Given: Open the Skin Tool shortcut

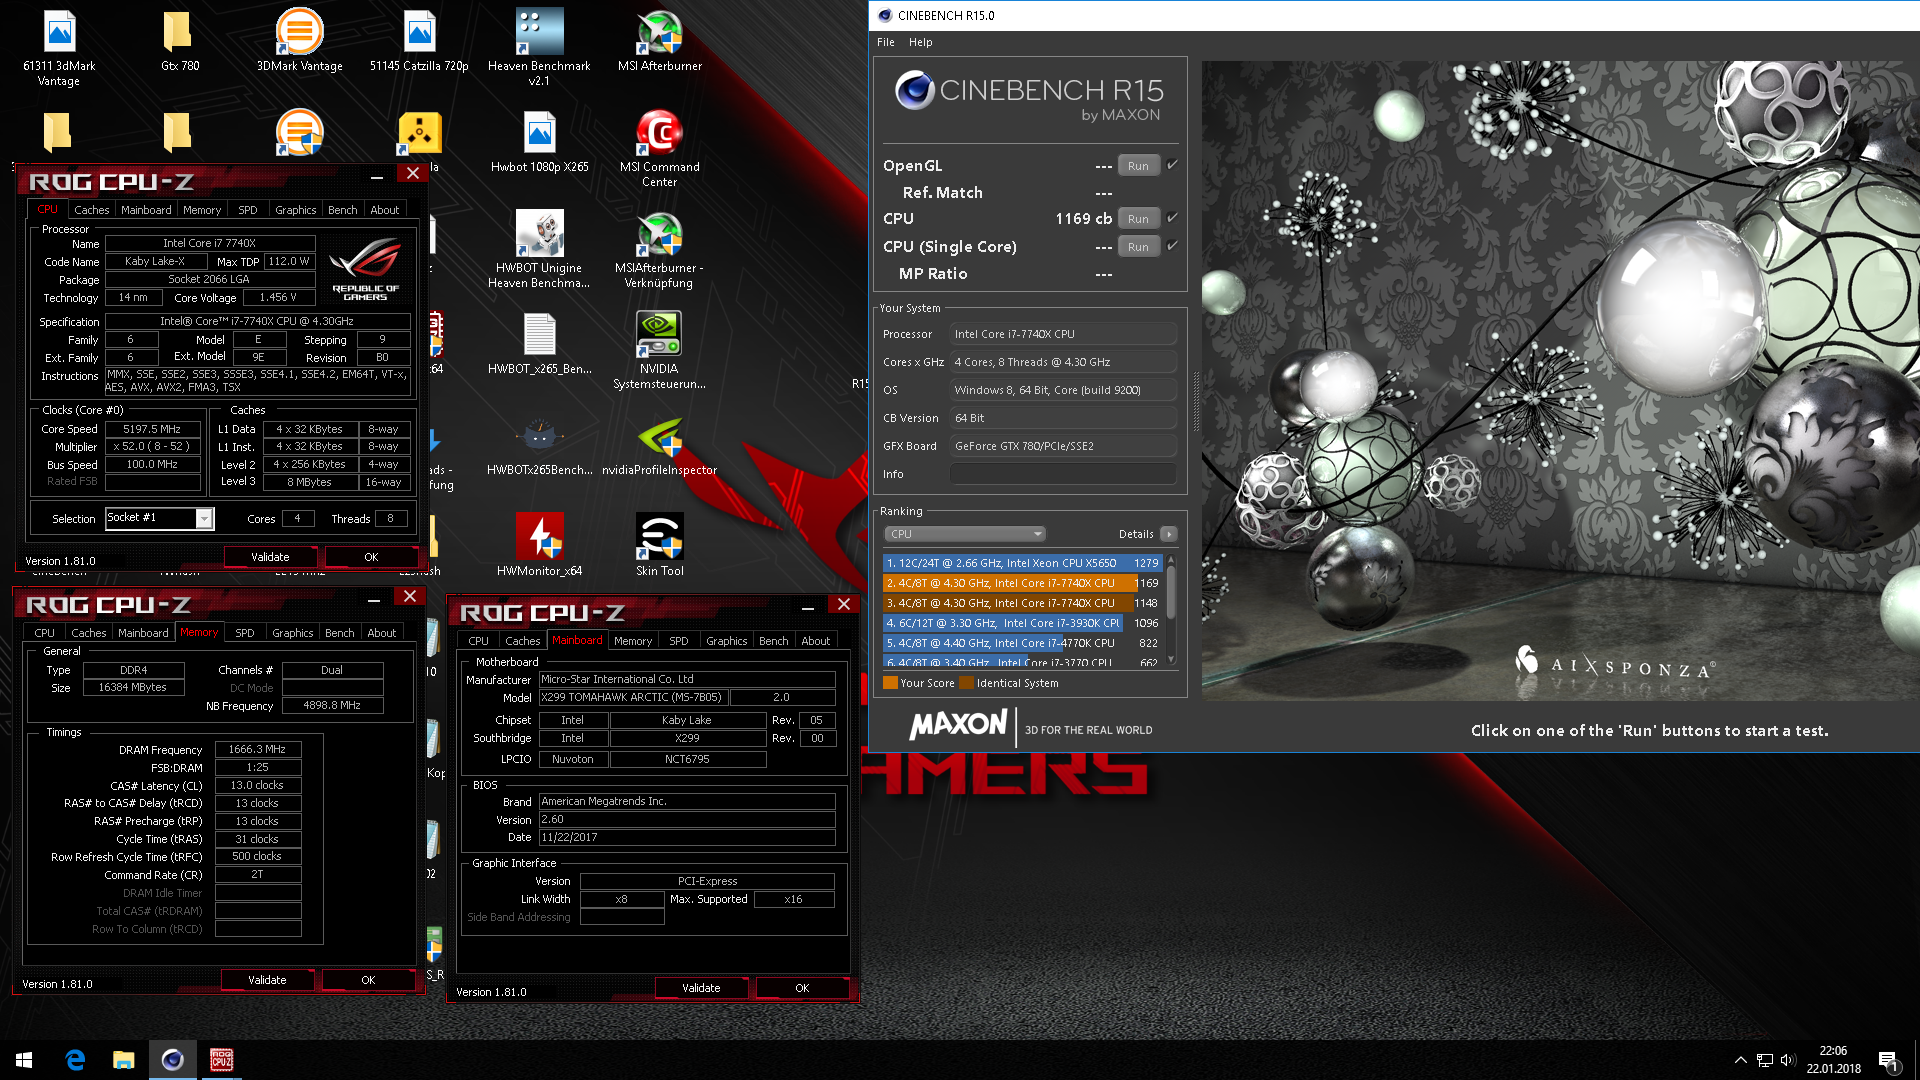Looking at the screenshot, I should pyautogui.click(x=659, y=546).
